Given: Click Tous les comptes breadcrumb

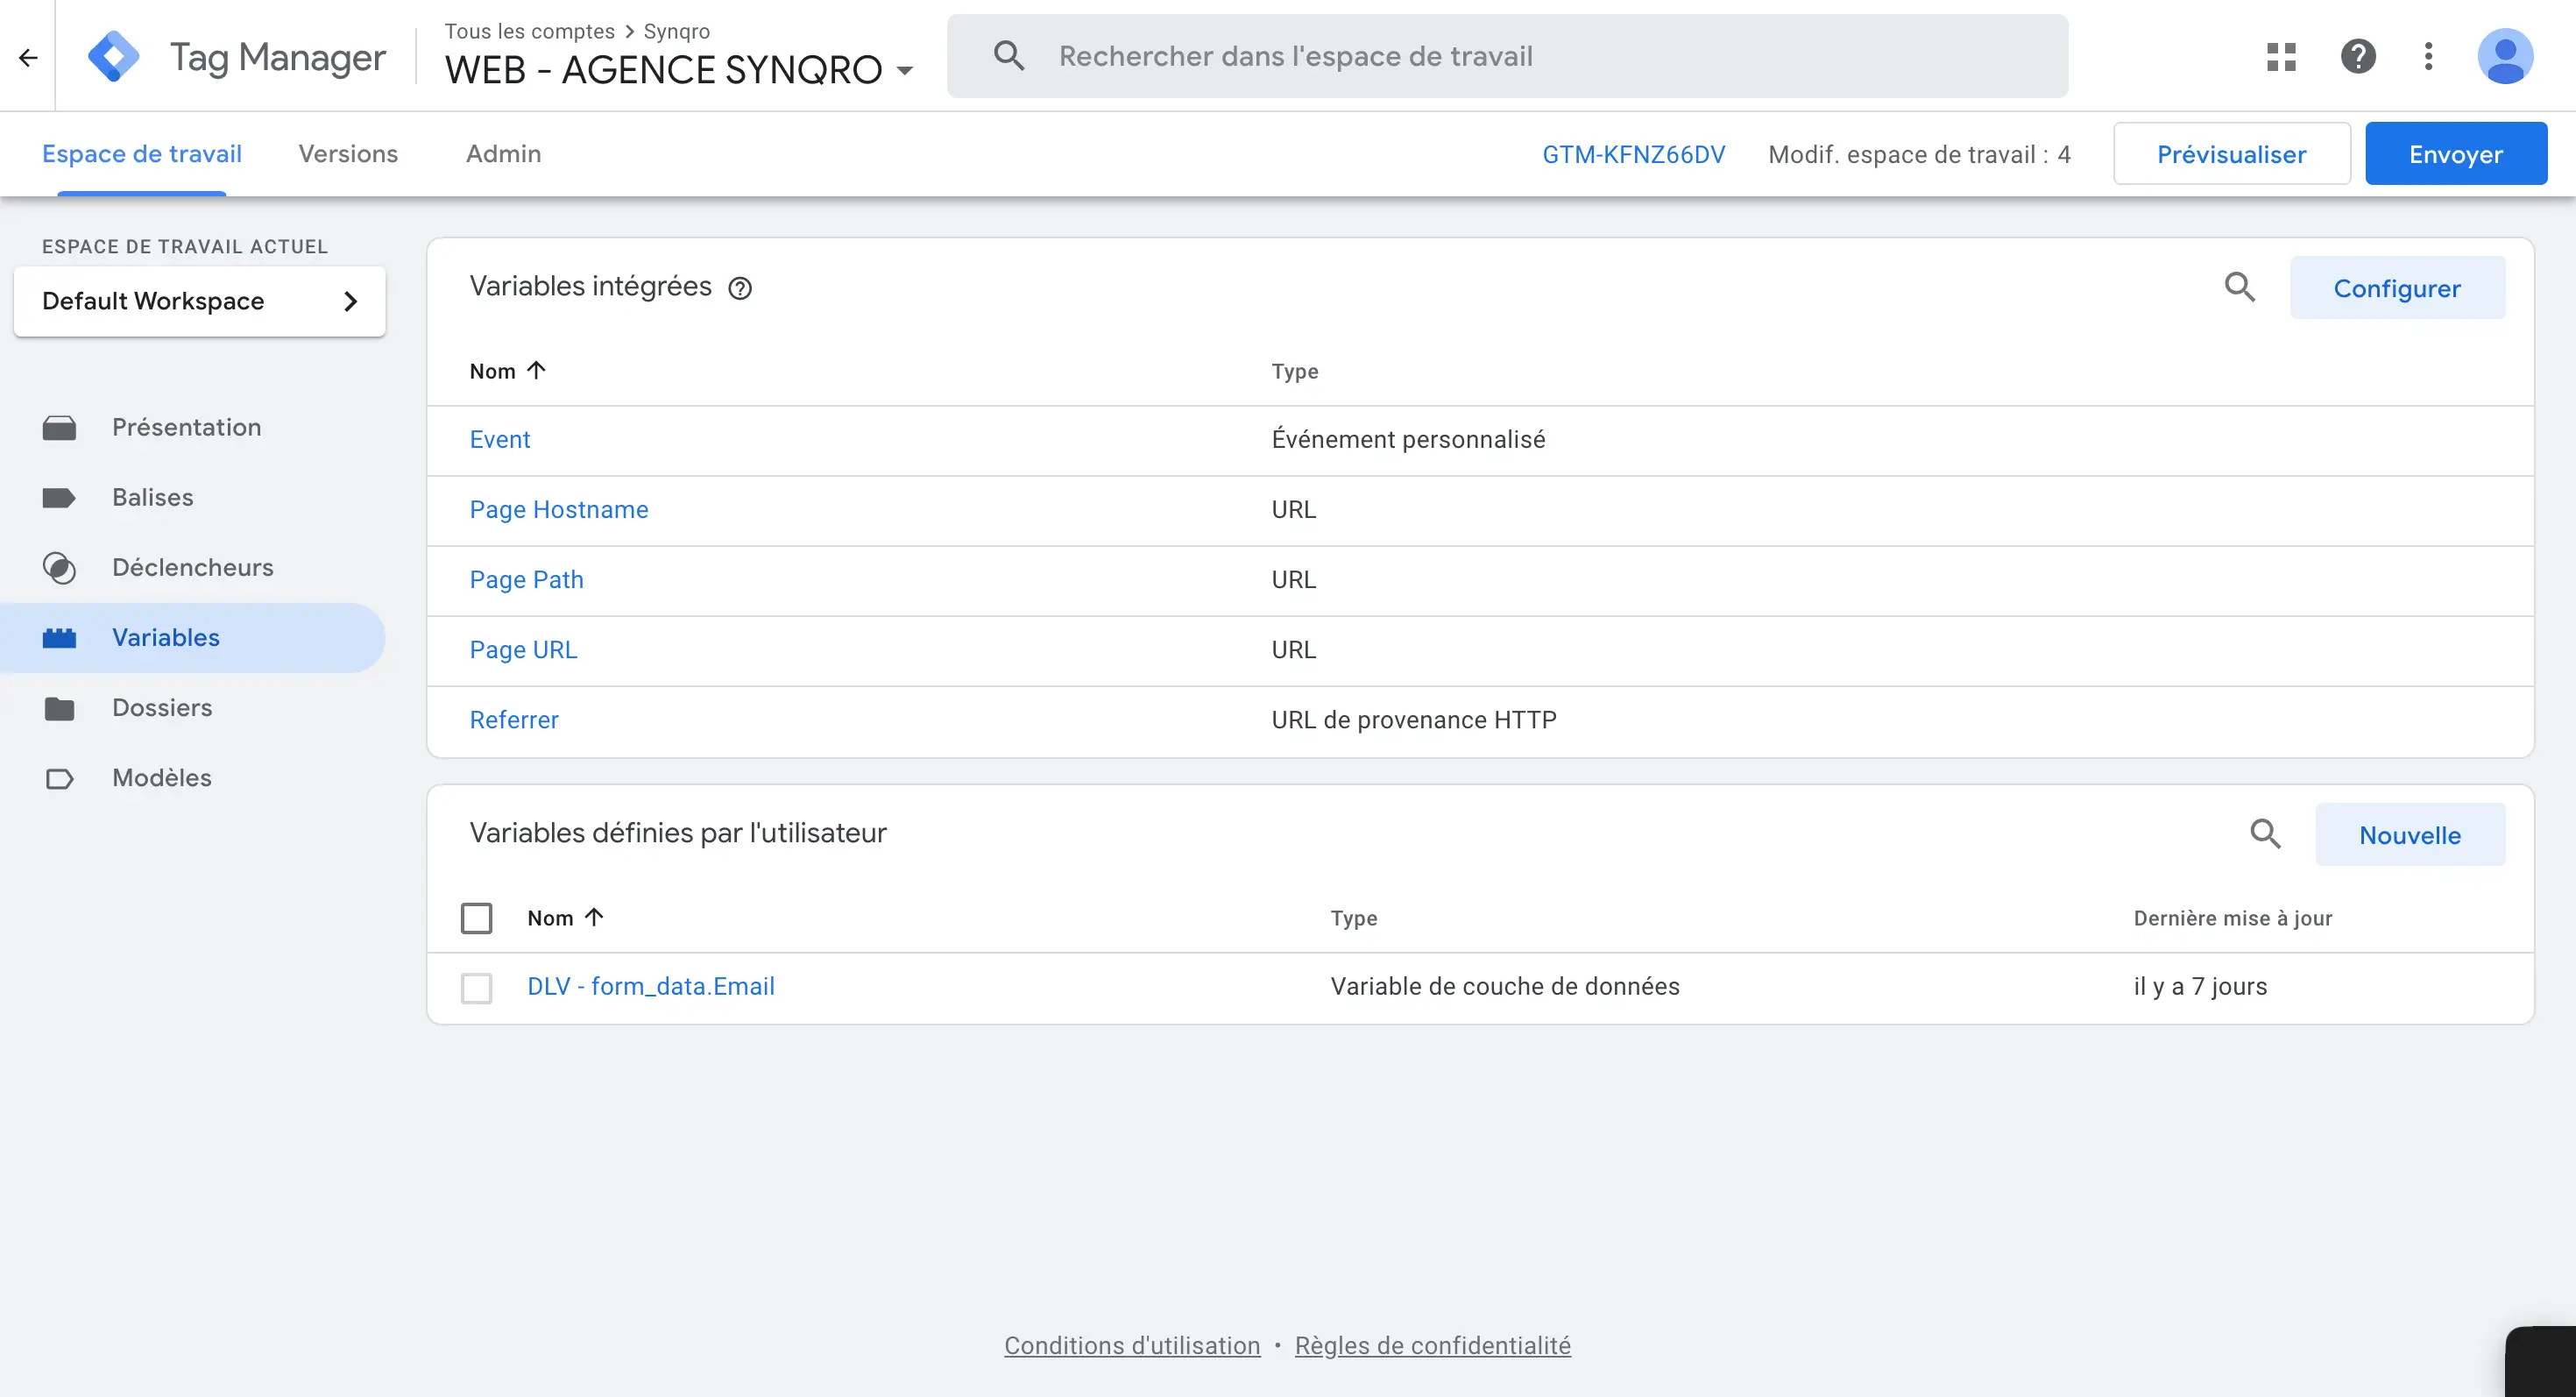Looking at the screenshot, I should pyautogui.click(x=529, y=31).
